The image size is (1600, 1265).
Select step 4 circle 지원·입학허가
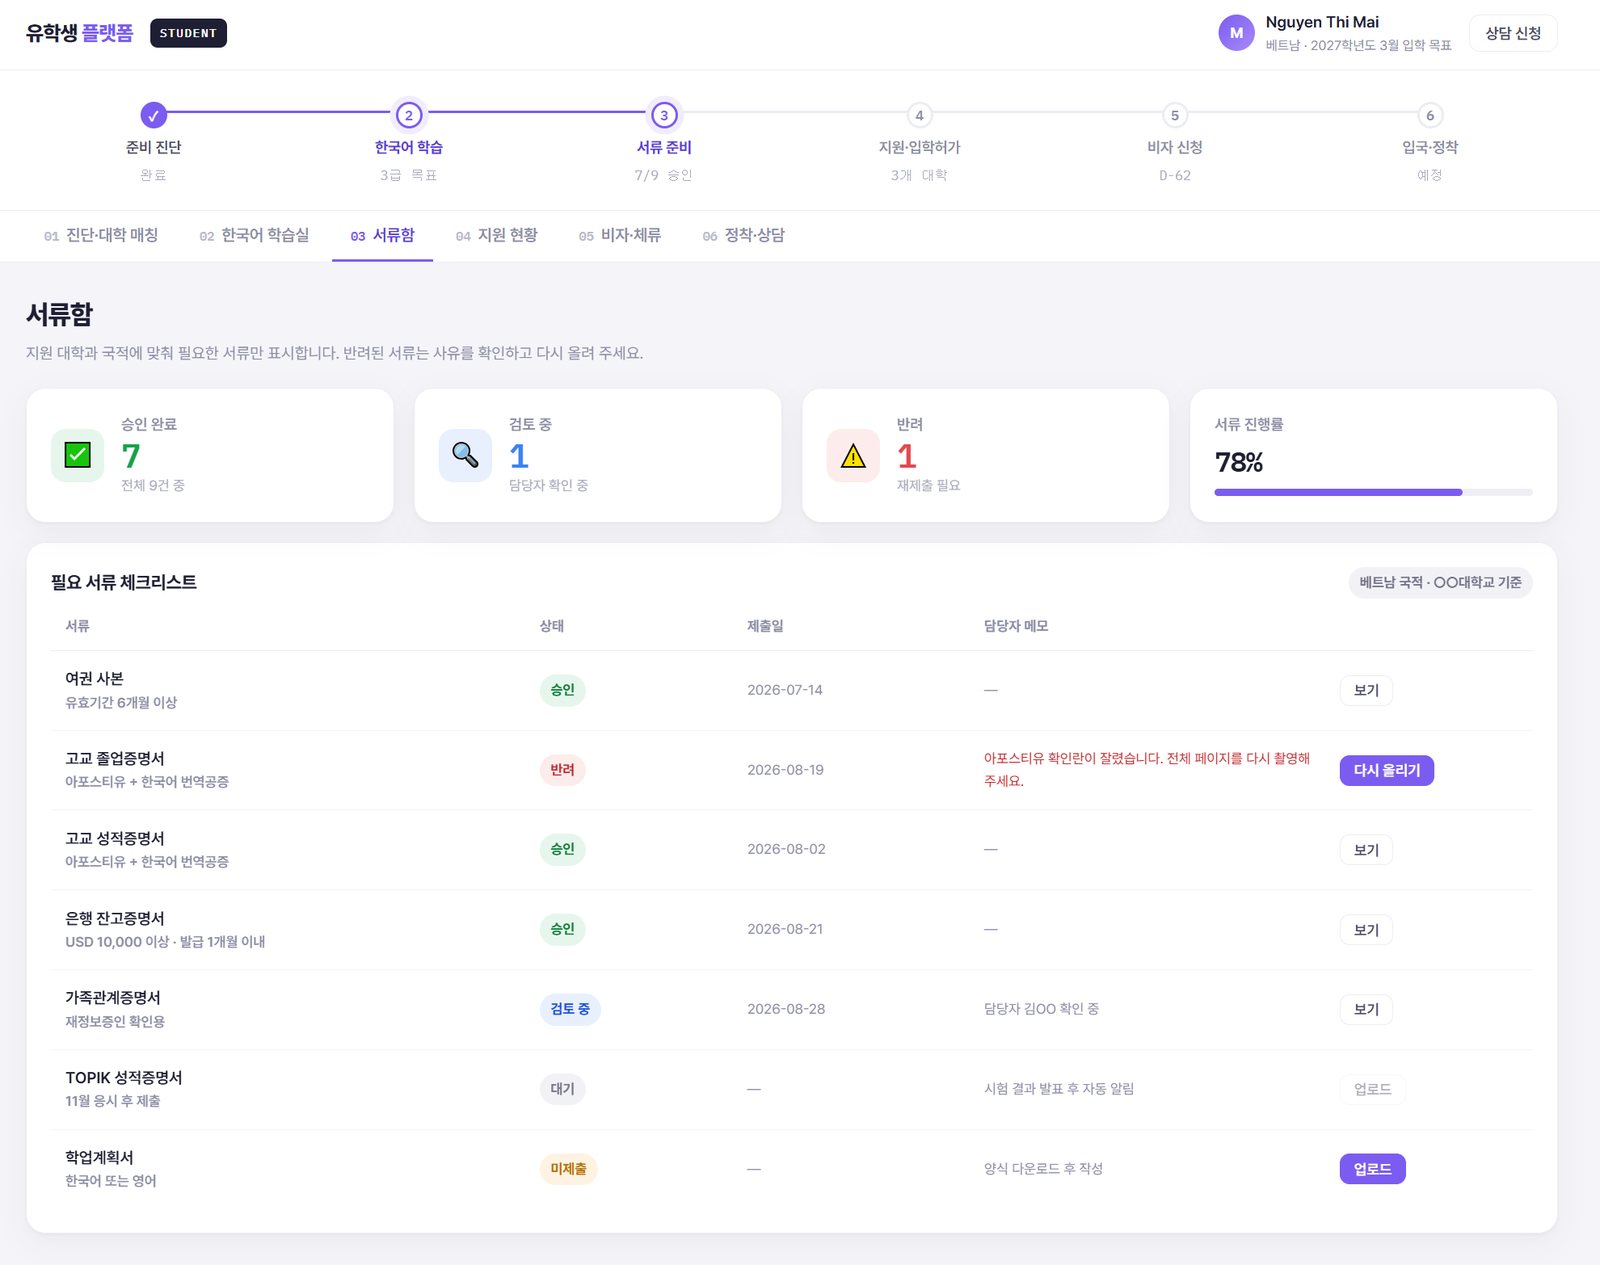919,115
